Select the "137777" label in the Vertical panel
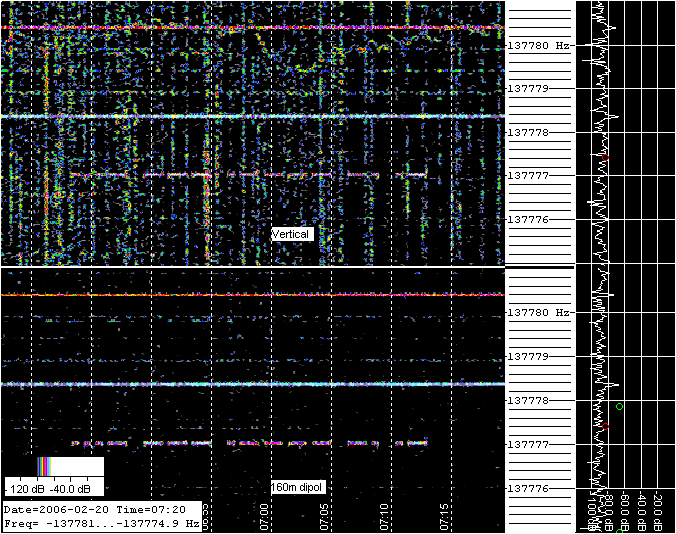676x534 pixels. tap(528, 175)
